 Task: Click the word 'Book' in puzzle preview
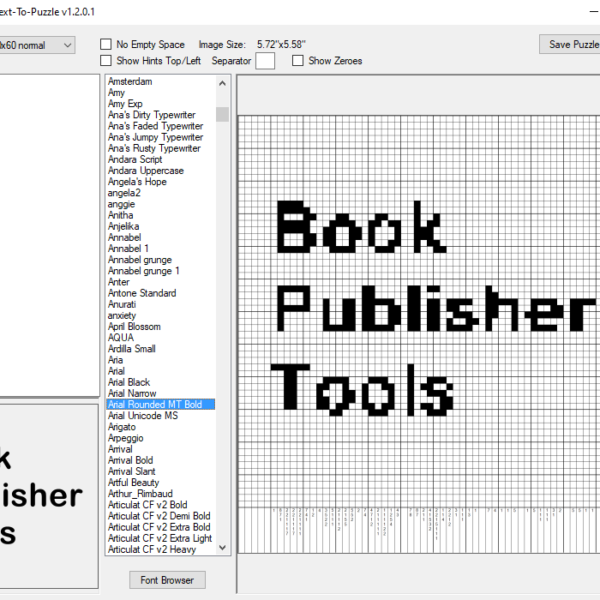(x=362, y=227)
